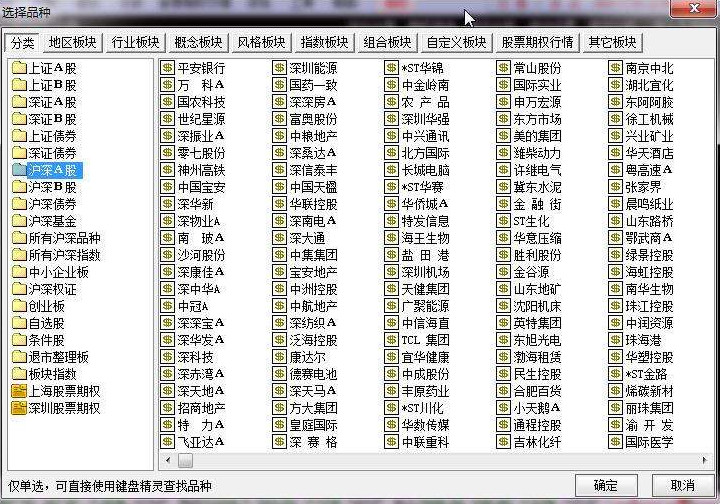Click the horizontal scrollbar thumb
The width and height of the screenshot is (720, 504).
186,460
